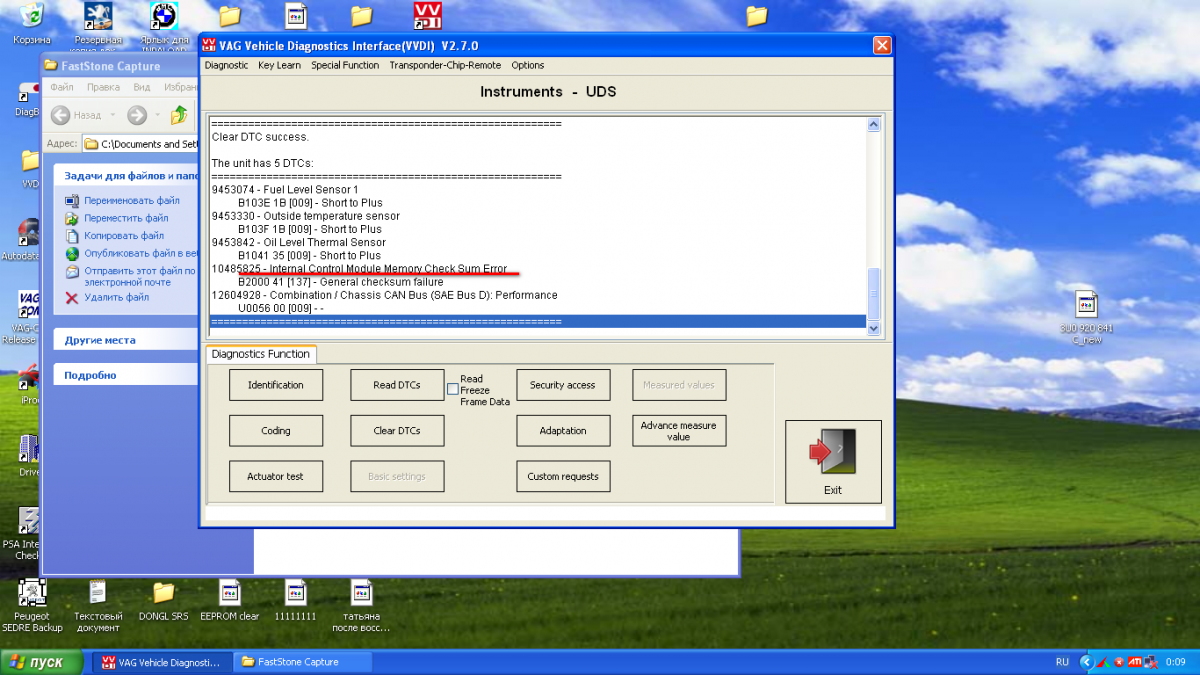The image size is (1200, 675).
Task: Click the network computers tray icon beside the clock
Action: coord(1151,662)
